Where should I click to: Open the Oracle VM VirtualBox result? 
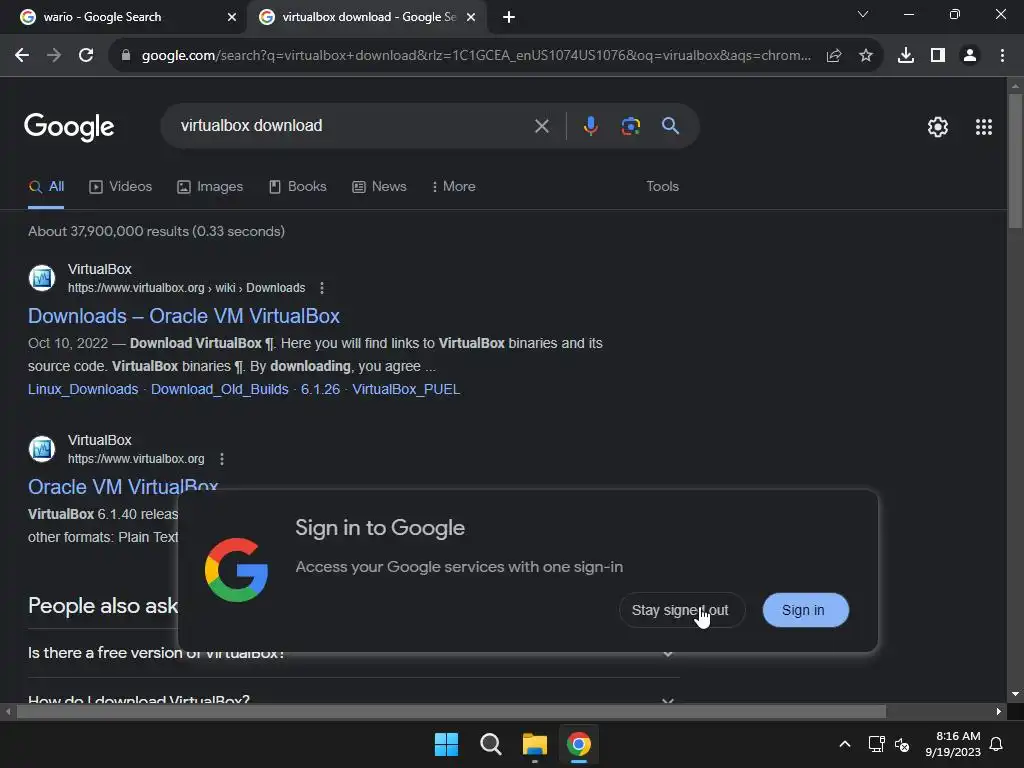coord(123,487)
